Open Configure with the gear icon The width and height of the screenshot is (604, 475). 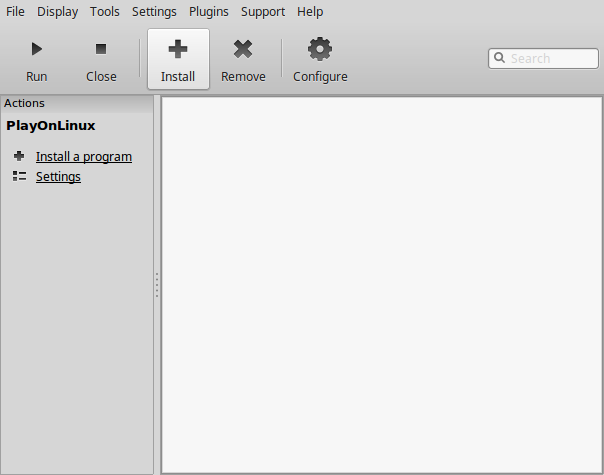(320, 49)
